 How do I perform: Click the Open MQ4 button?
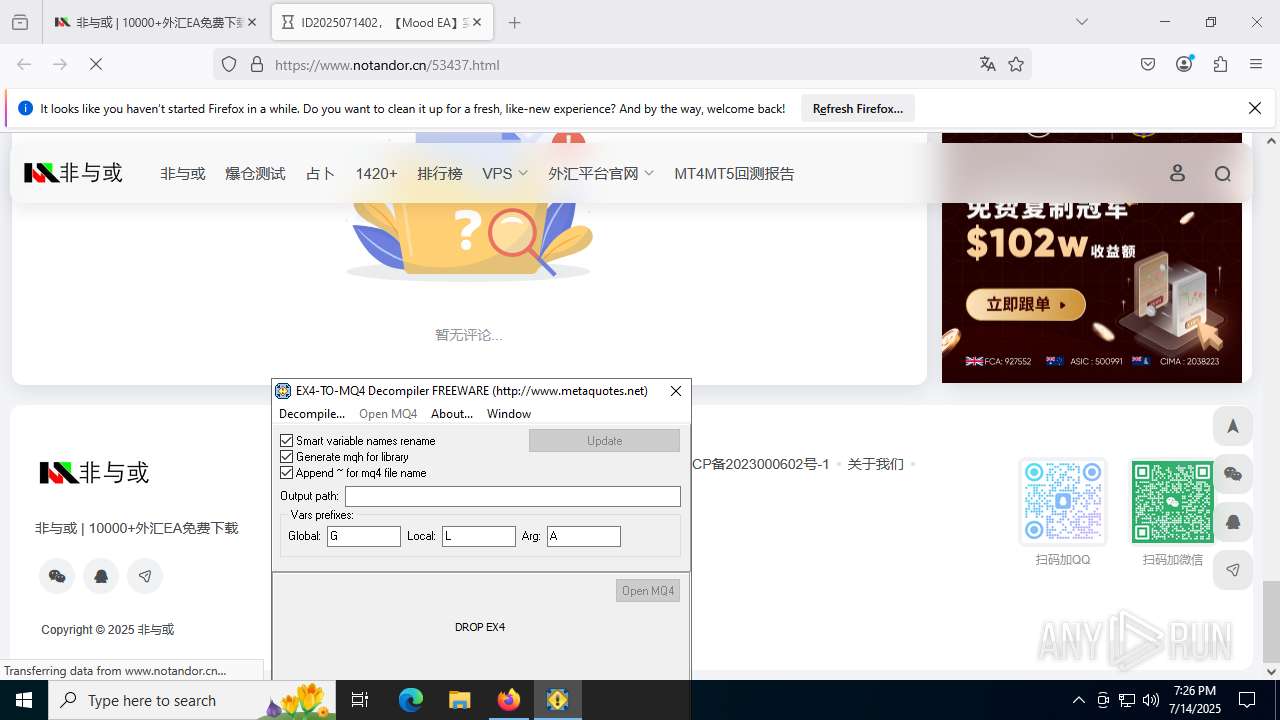click(x=648, y=590)
